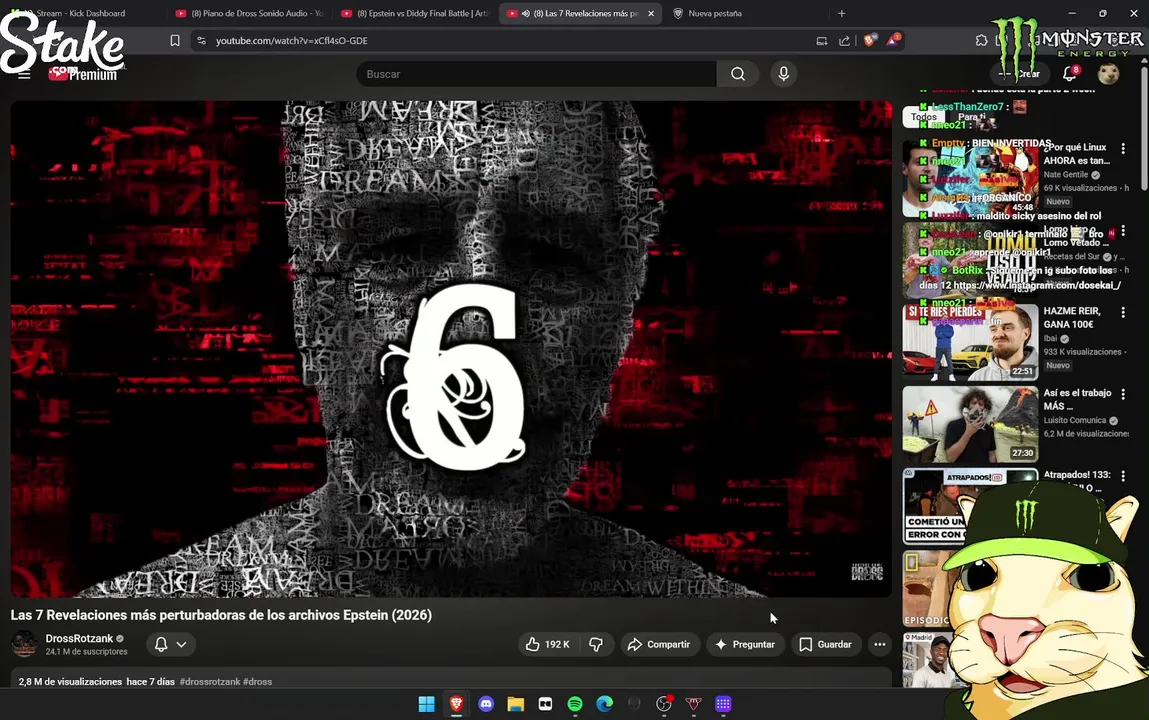Open Spotify from the taskbar
This screenshot has width=1149, height=720.
575,704
